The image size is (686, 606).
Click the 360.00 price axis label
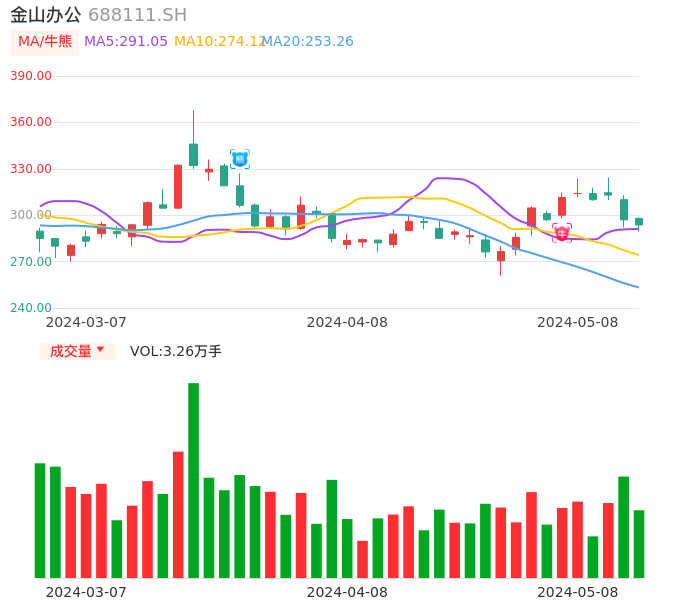pyautogui.click(x=31, y=122)
